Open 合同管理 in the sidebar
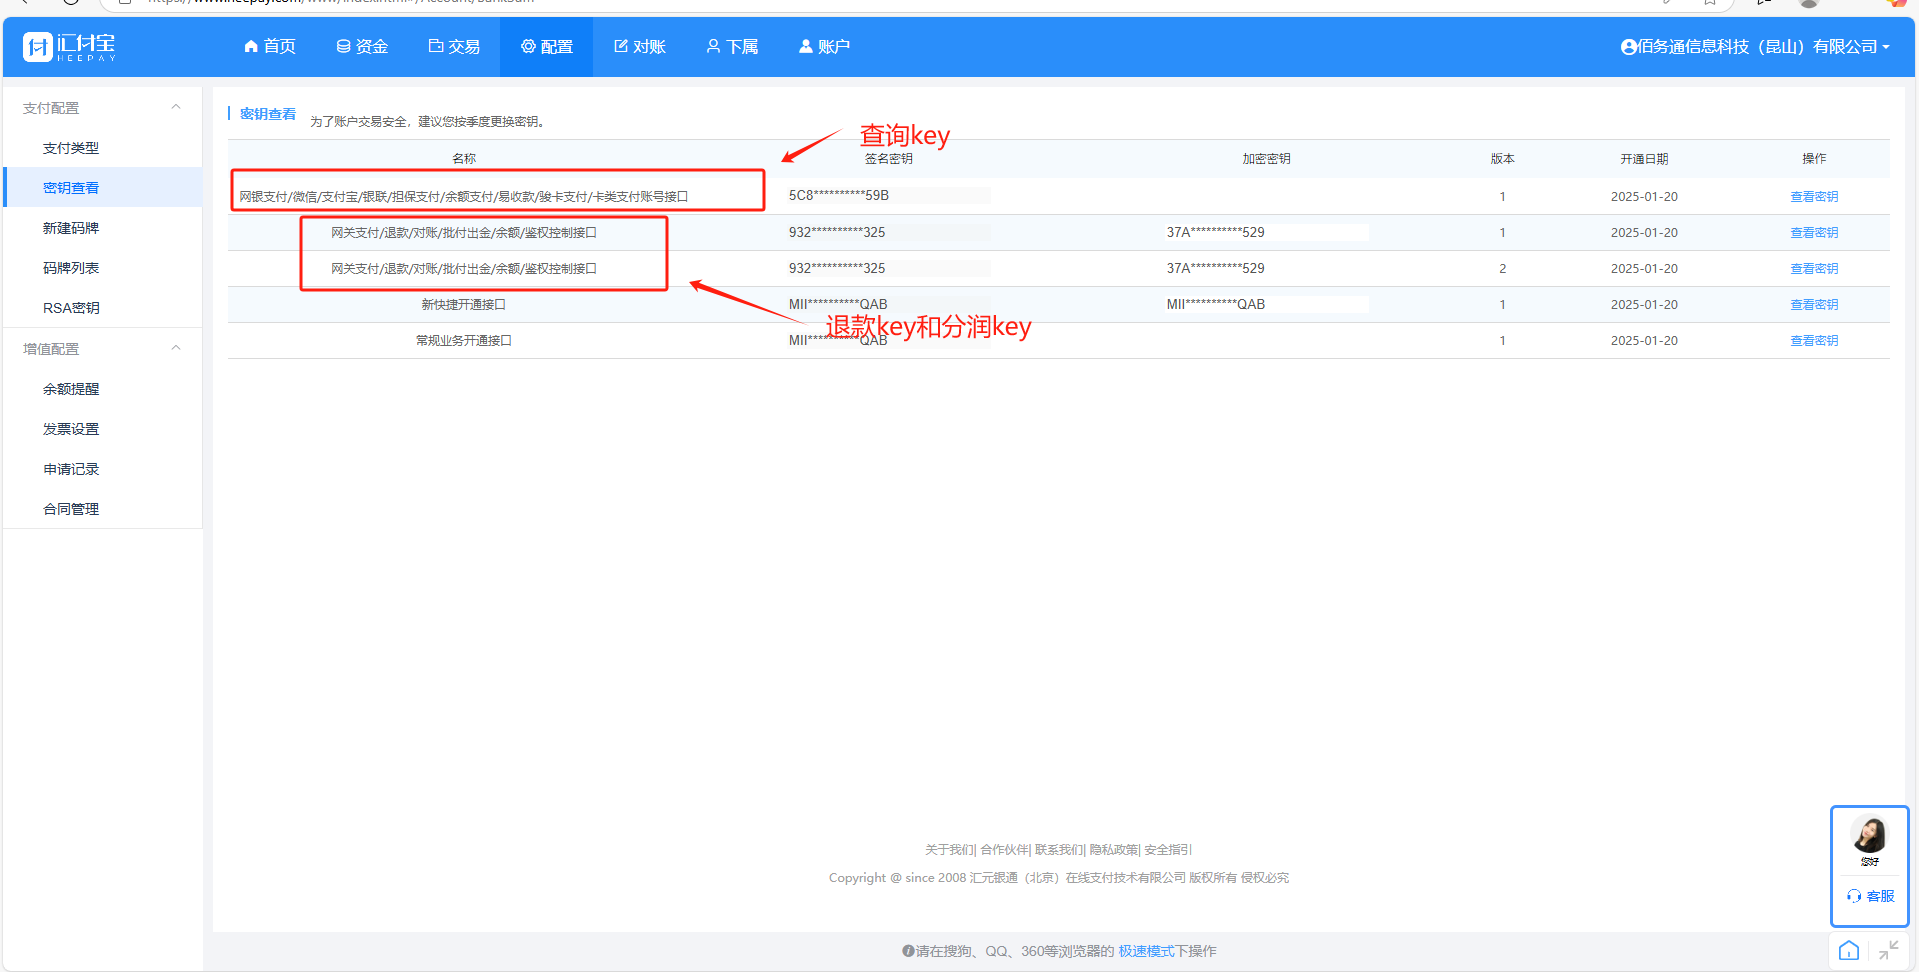 pyautogui.click(x=71, y=509)
